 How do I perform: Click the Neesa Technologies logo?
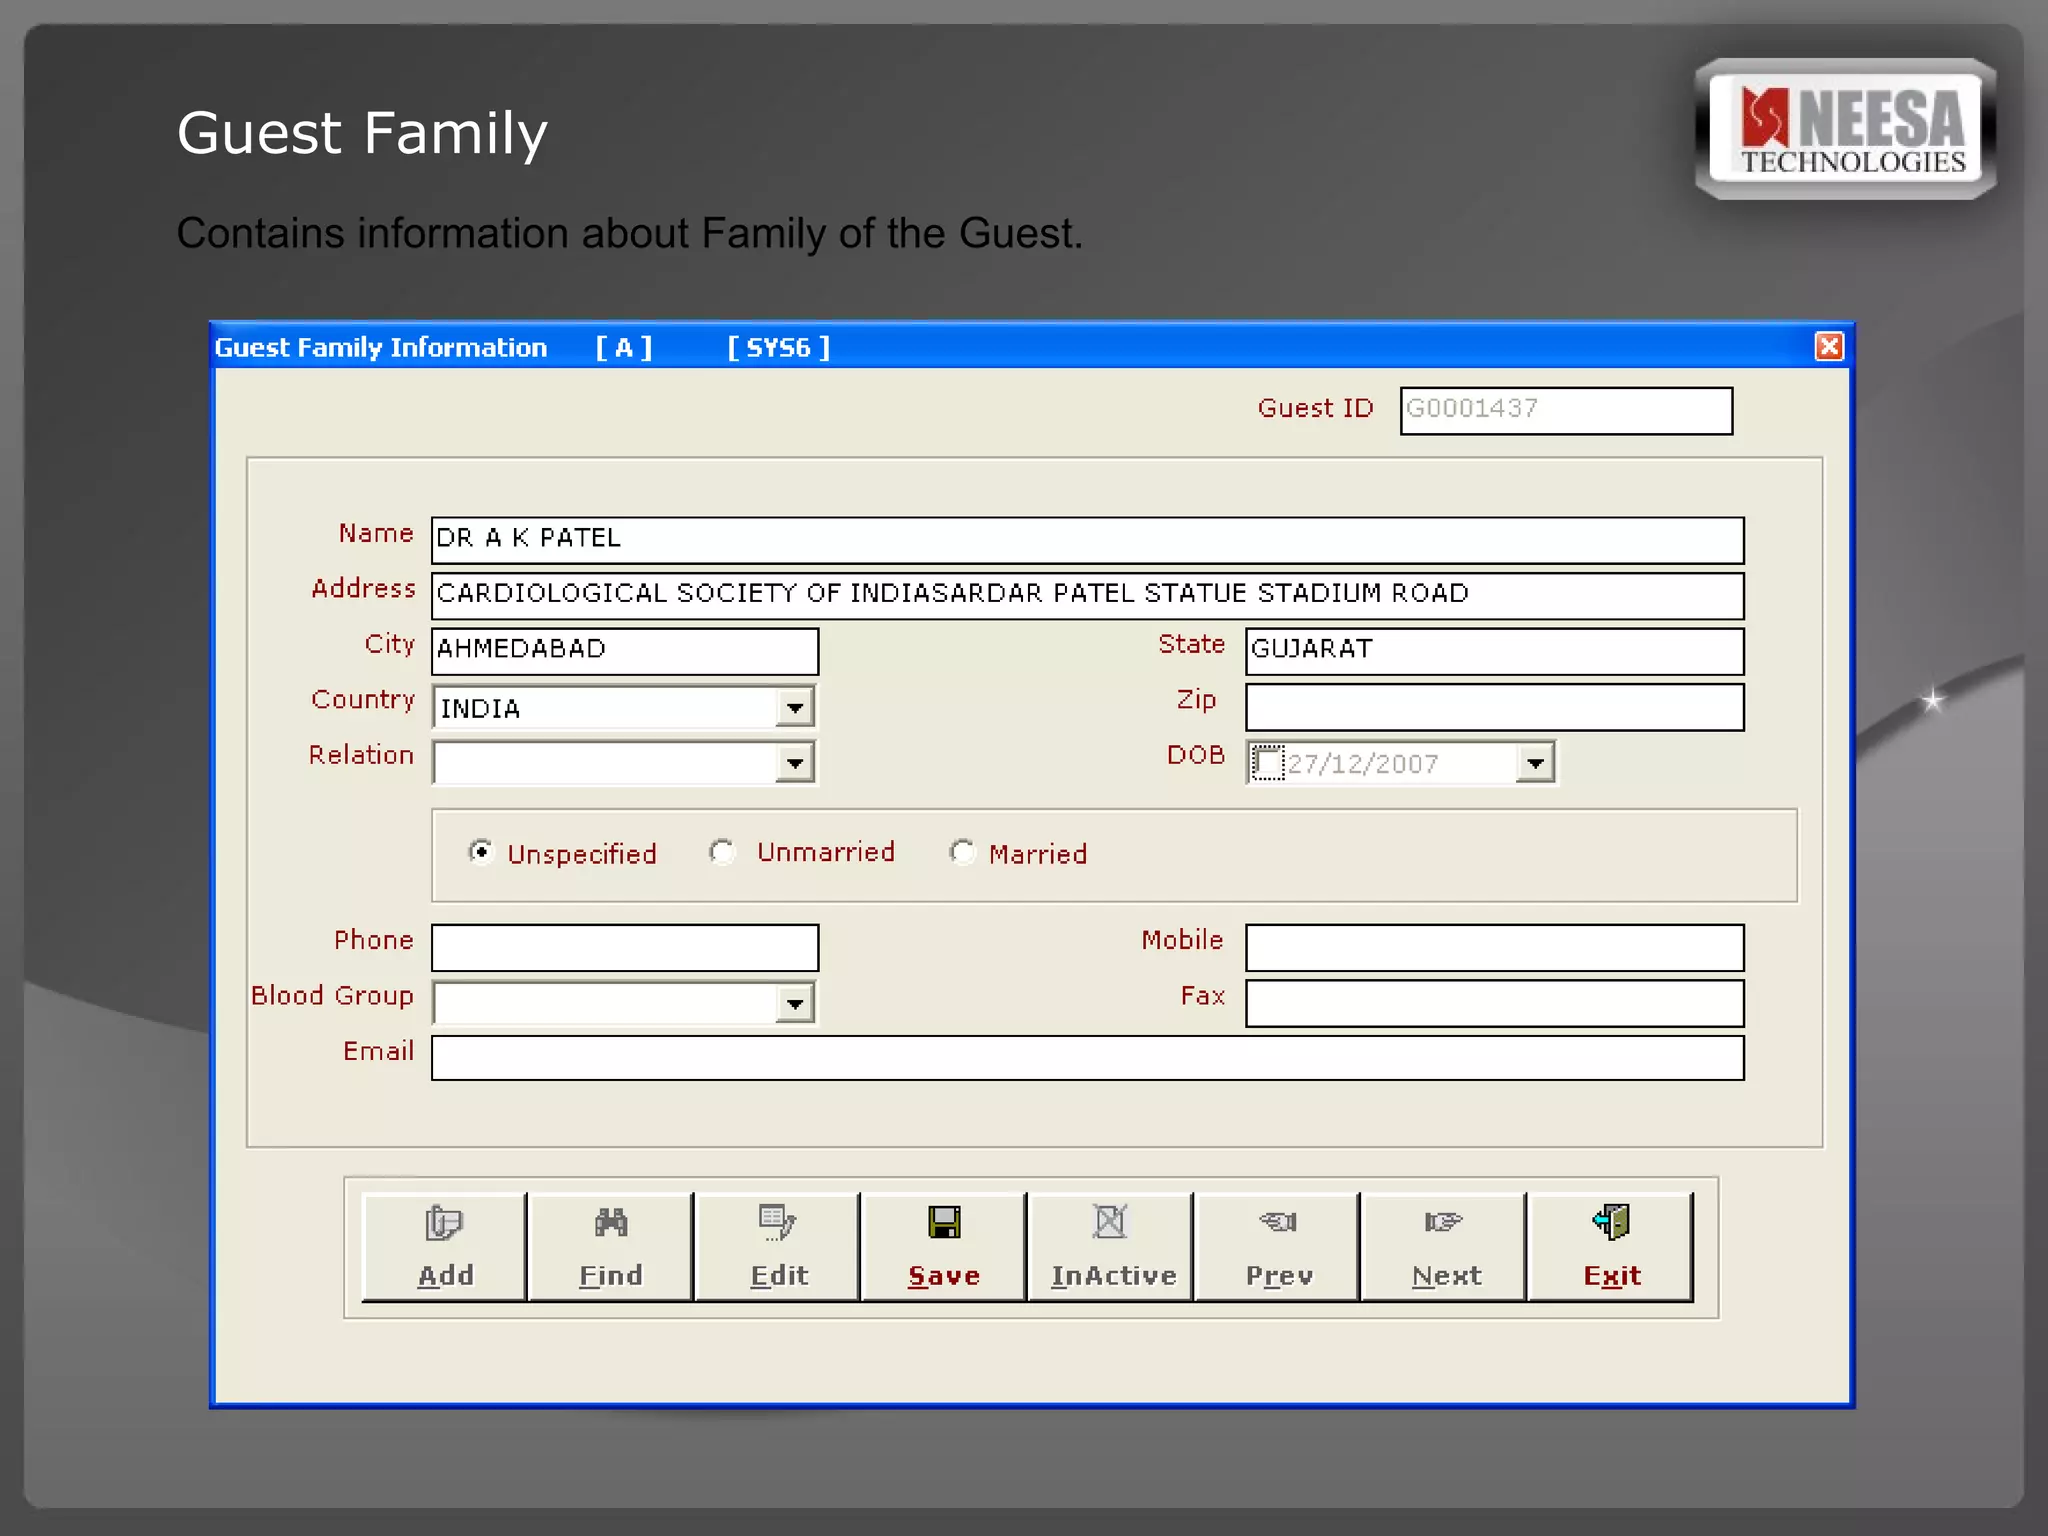pyautogui.click(x=1846, y=130)
